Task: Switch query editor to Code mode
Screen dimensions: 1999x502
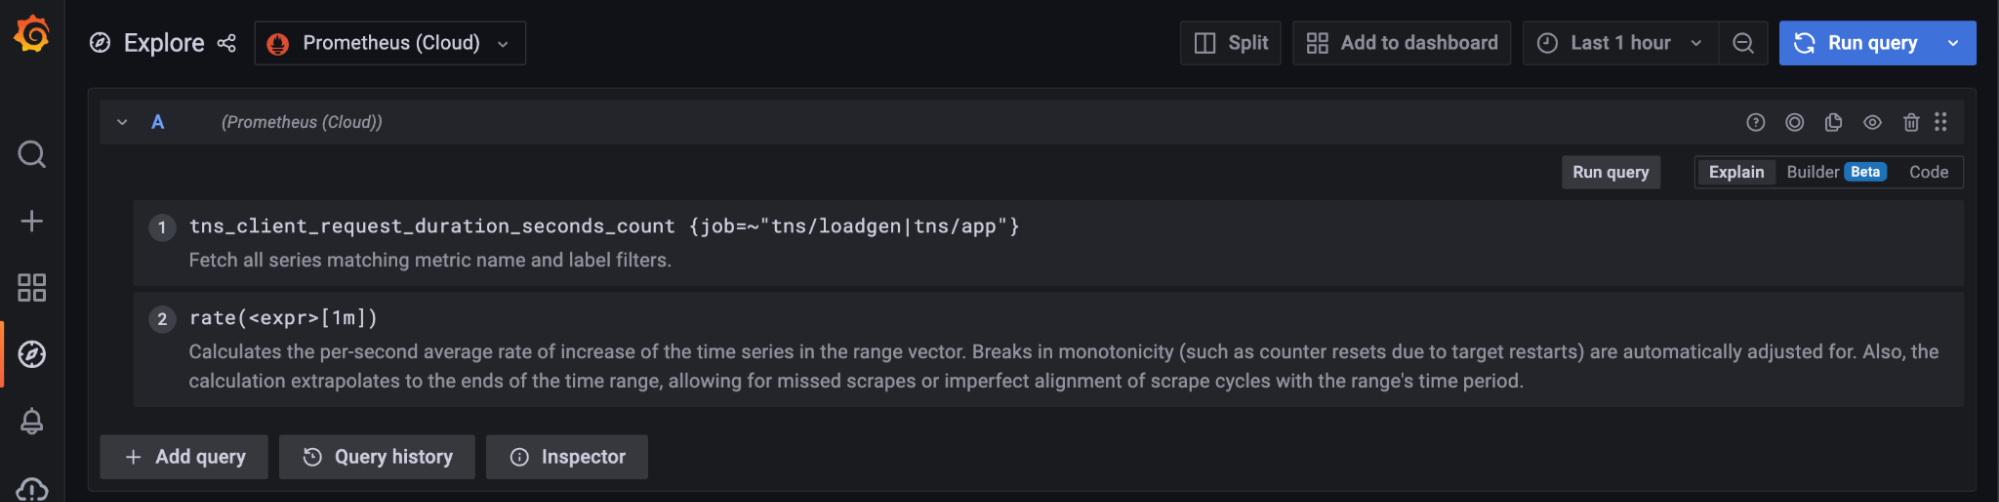Action: point(1928,172)
